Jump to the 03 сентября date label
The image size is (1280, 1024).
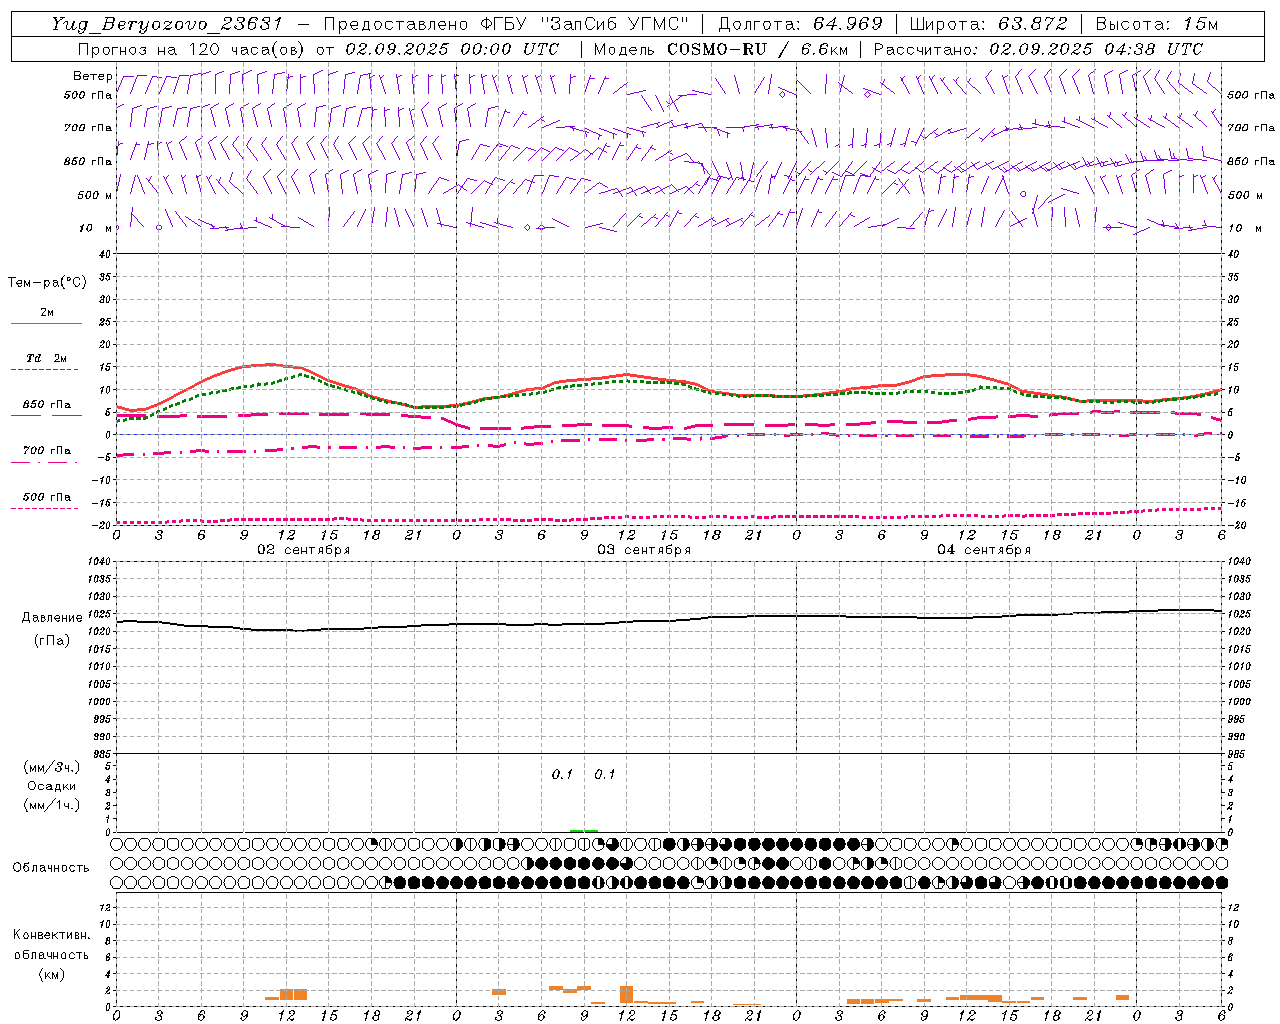click(x=643, y=550)
